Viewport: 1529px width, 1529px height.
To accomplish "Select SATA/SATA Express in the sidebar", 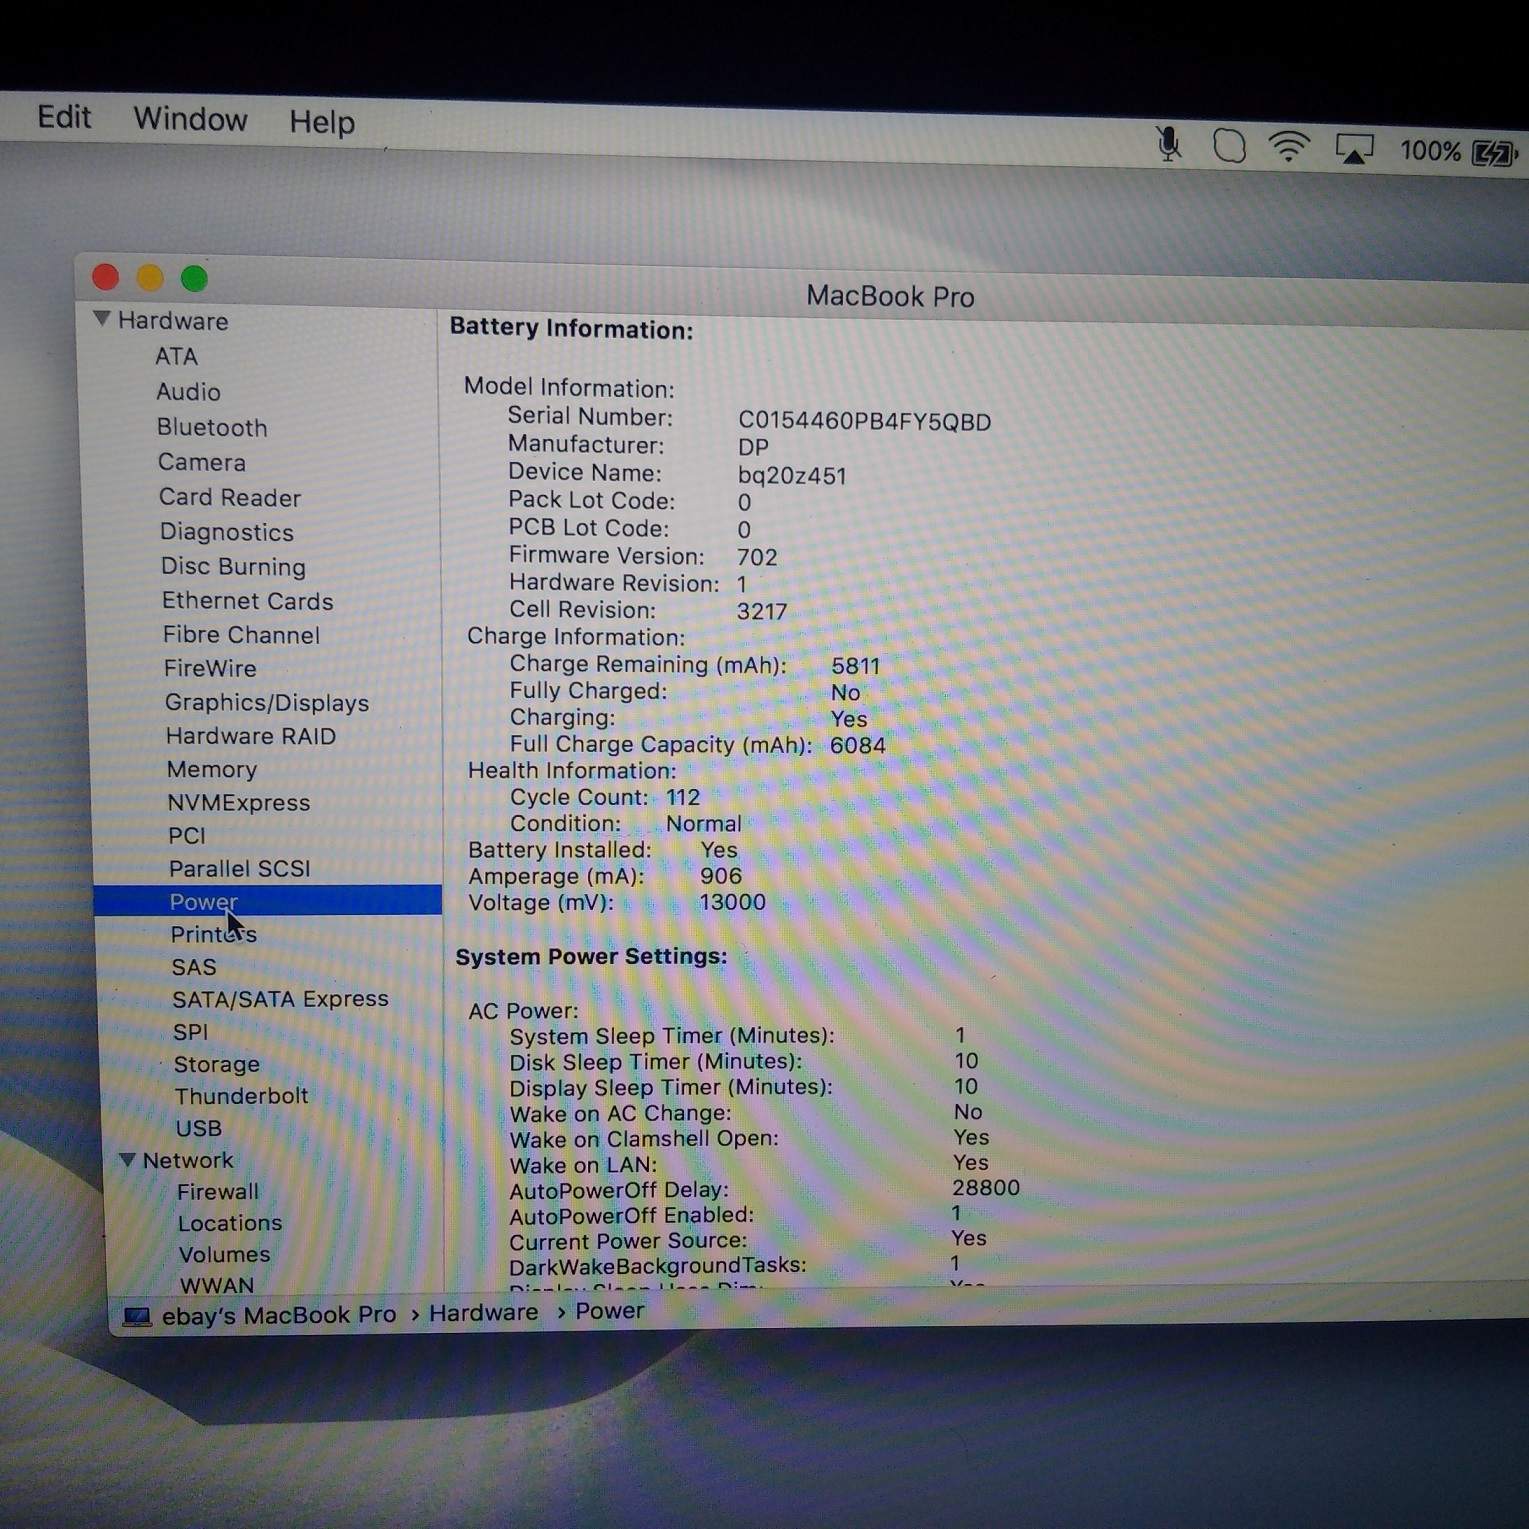I will (x=280, y=999).
